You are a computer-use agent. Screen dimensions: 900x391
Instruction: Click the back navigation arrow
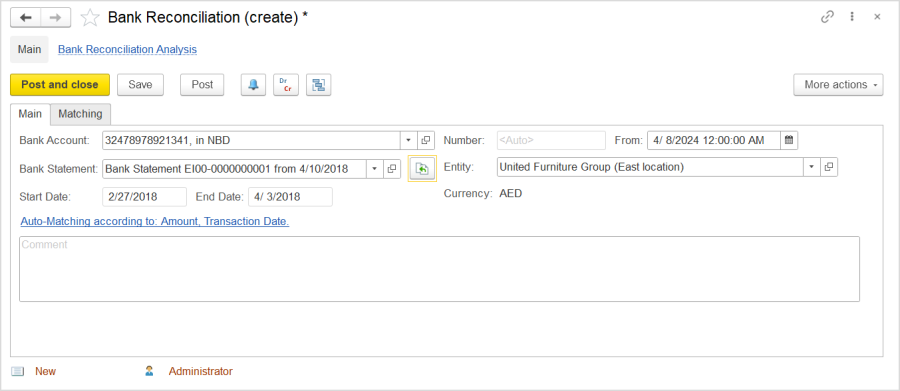(25, 18)
